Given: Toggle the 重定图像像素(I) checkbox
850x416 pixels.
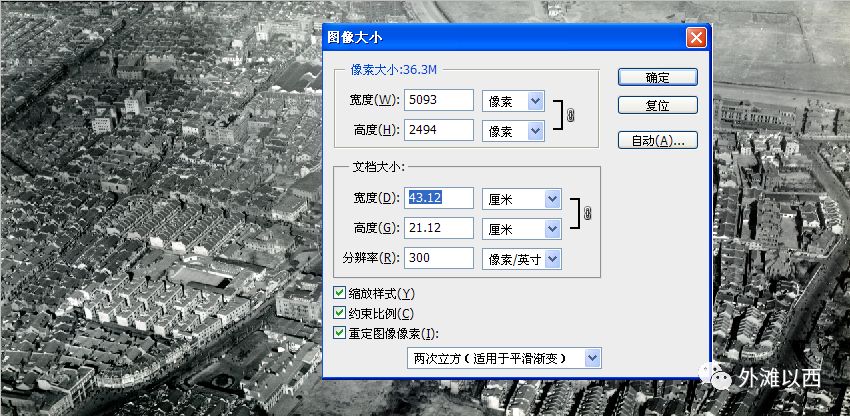Looking at the screenshot, I should click(x=339, y=332).
